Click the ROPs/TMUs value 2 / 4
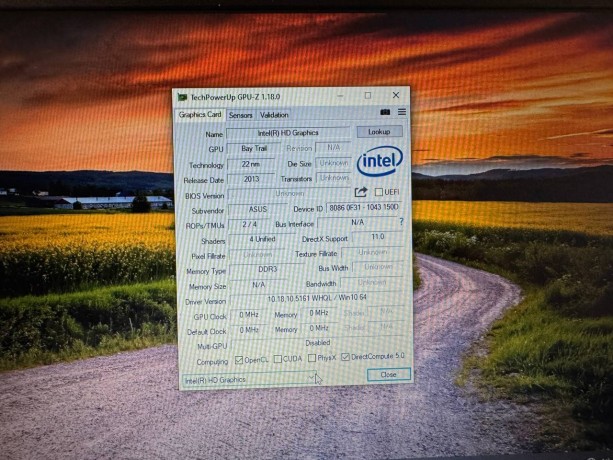This screenshot has height=460, width=613. [x=249, y=224]
